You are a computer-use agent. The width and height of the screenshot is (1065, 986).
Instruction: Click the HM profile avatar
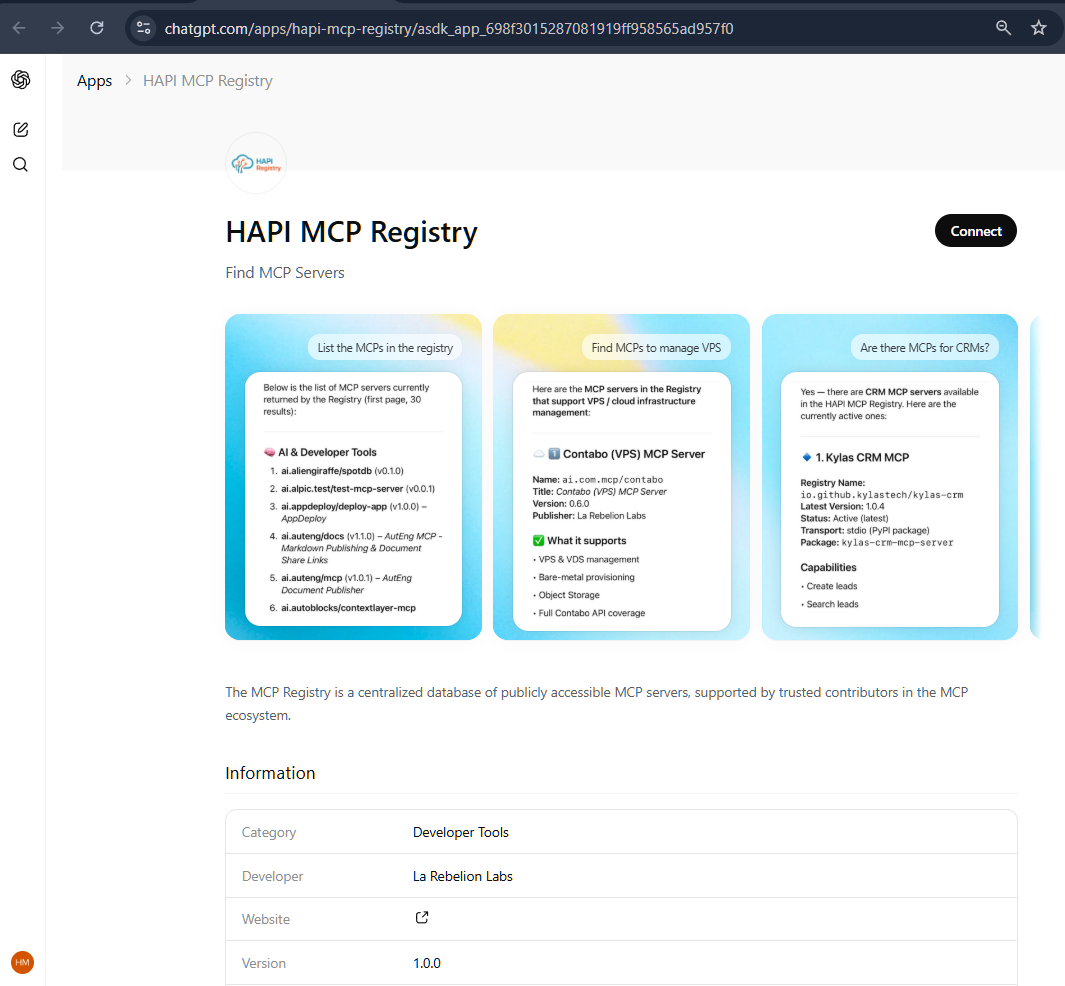21,962
